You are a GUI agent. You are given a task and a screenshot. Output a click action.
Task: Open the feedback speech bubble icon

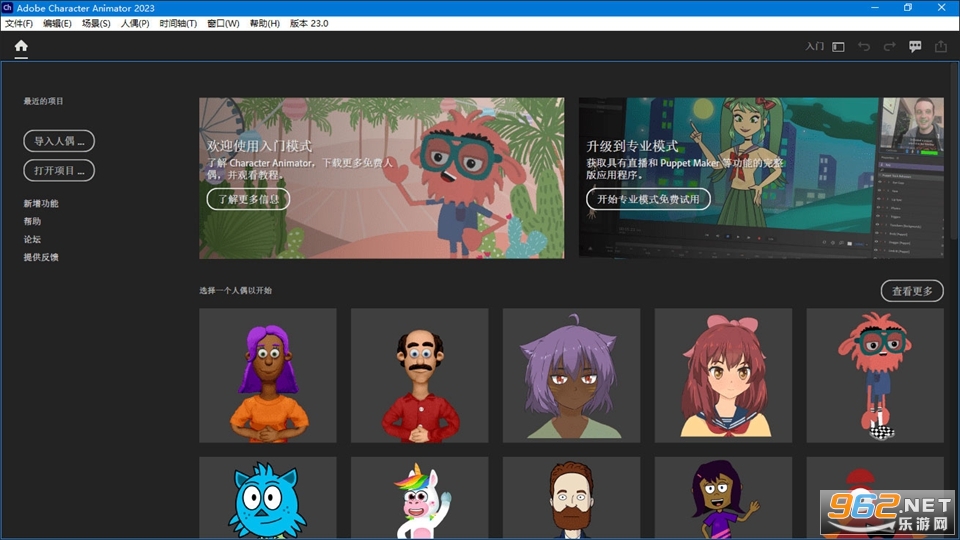click(915, 47)
